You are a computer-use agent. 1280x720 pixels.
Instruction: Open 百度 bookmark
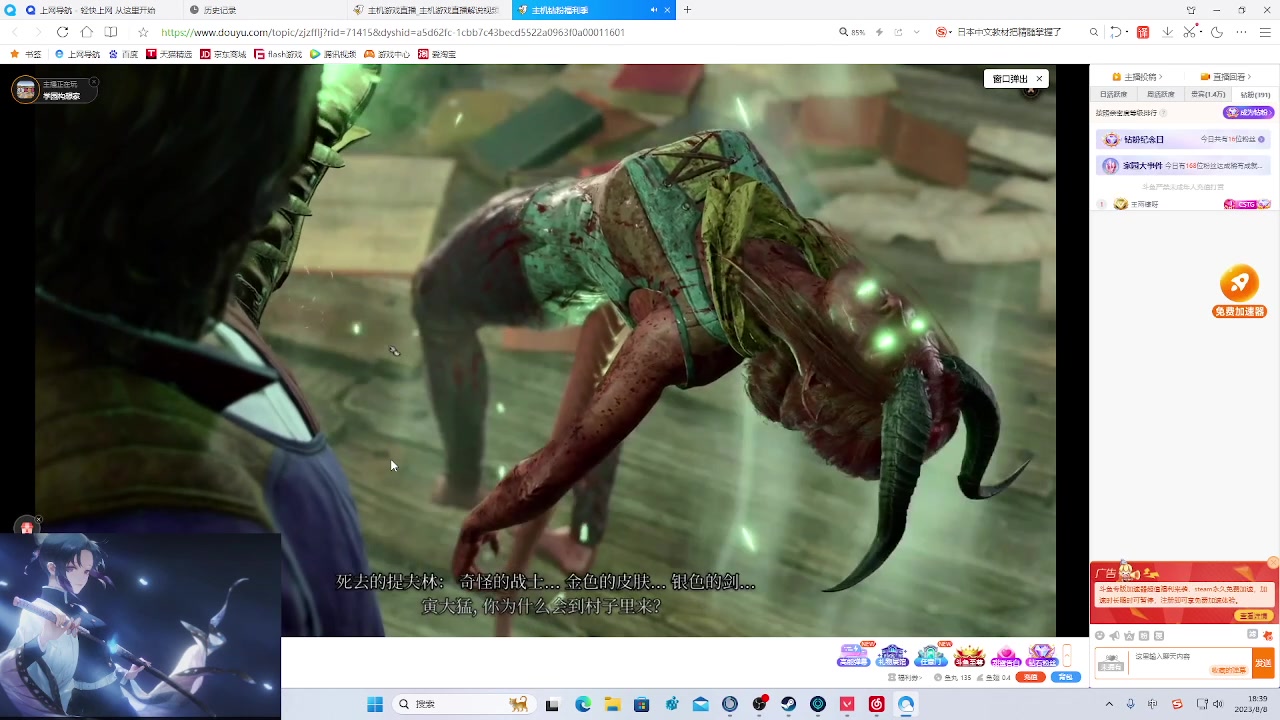[123, 54]
